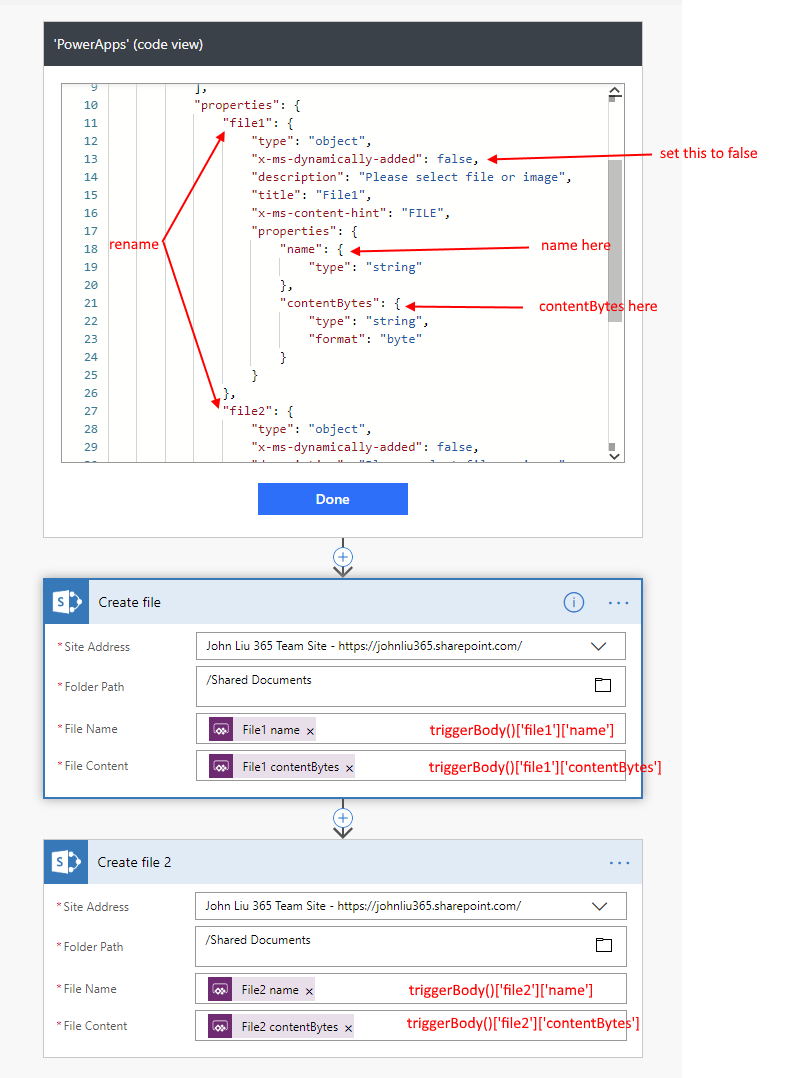Click the info icon on Create file
800x1078 pixels.
click(573, 602)
